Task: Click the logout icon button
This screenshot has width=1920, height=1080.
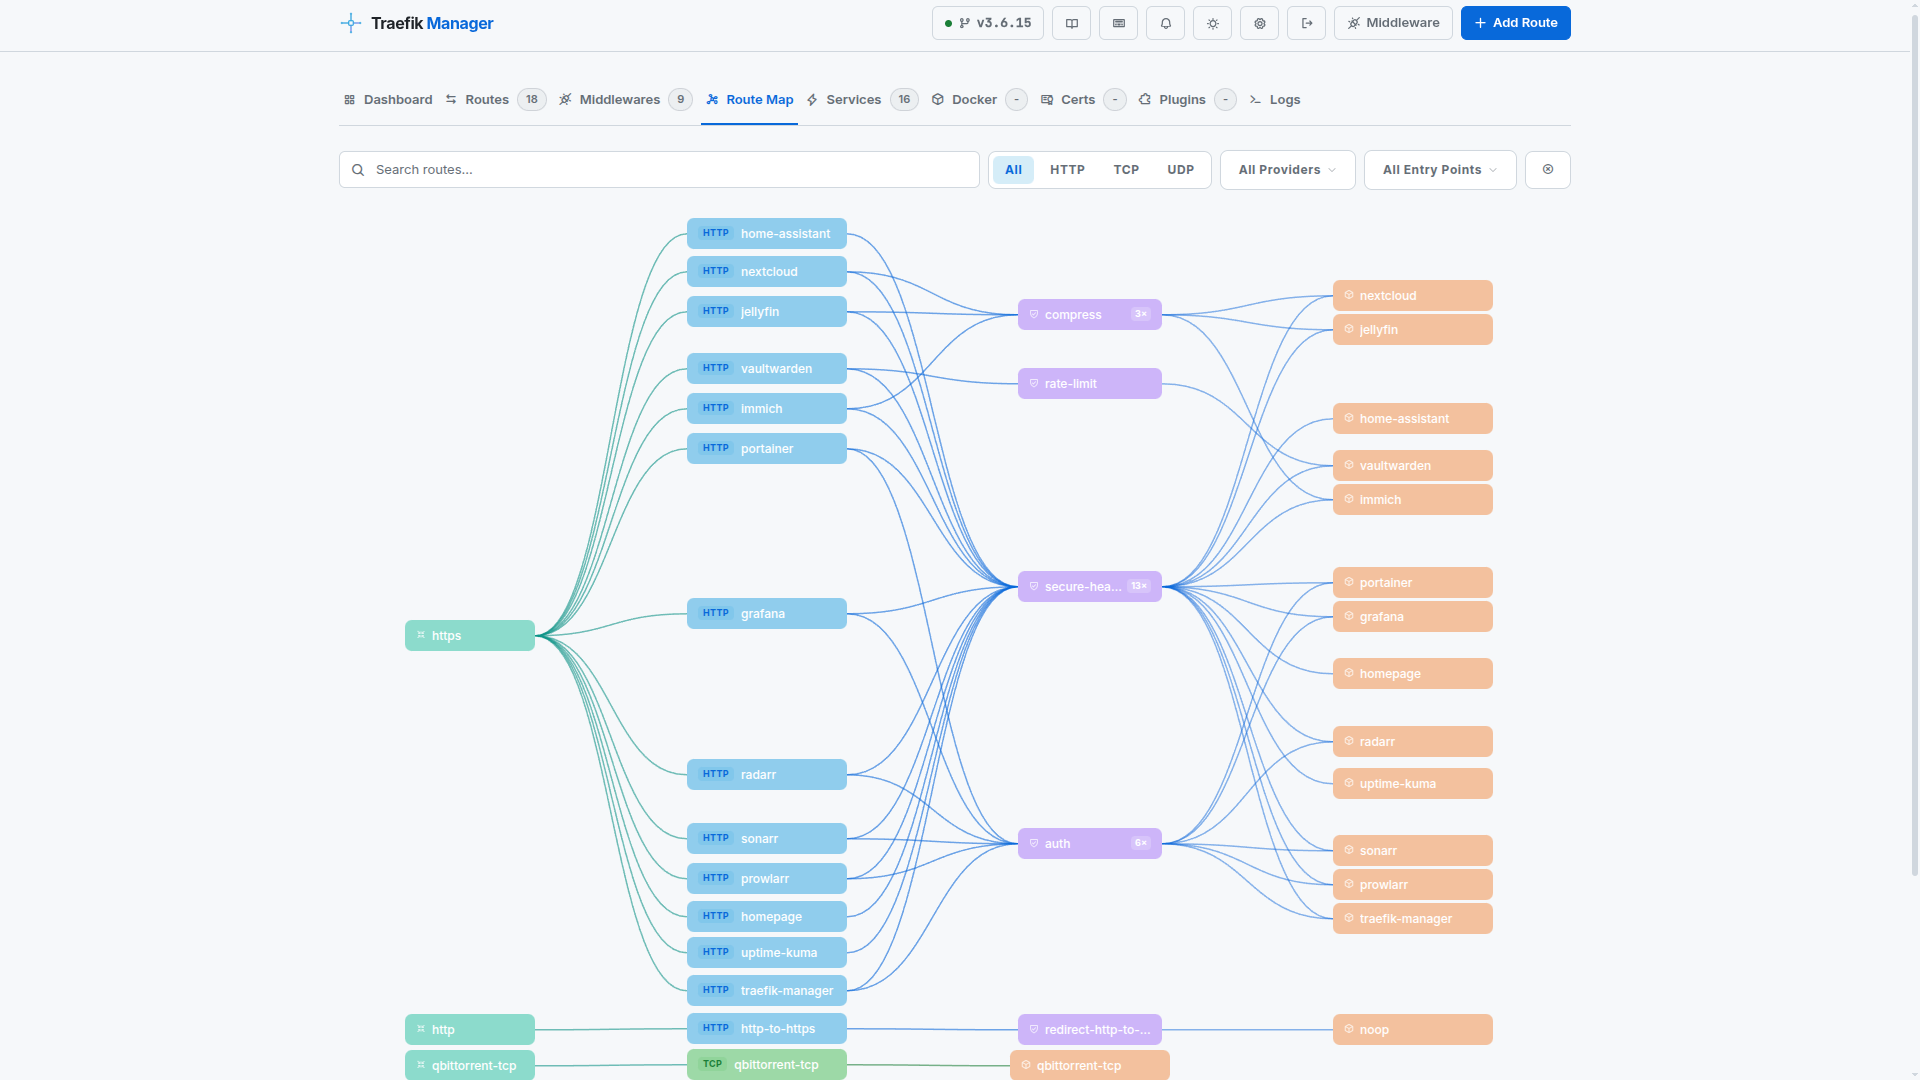Action: pyautogui.click(x=1307, y=23)
